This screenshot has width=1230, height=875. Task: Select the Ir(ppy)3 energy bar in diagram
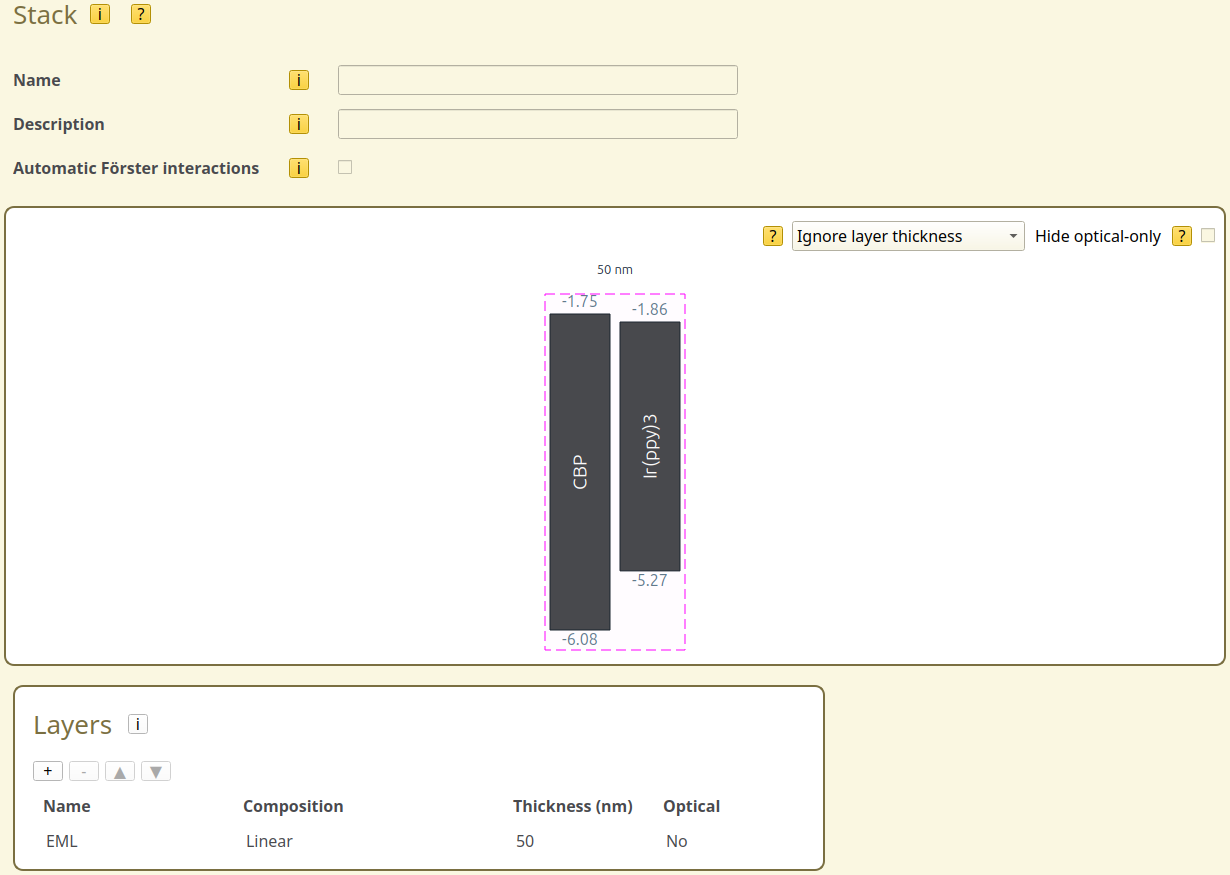pyautogui.click(x=650, y=446)
